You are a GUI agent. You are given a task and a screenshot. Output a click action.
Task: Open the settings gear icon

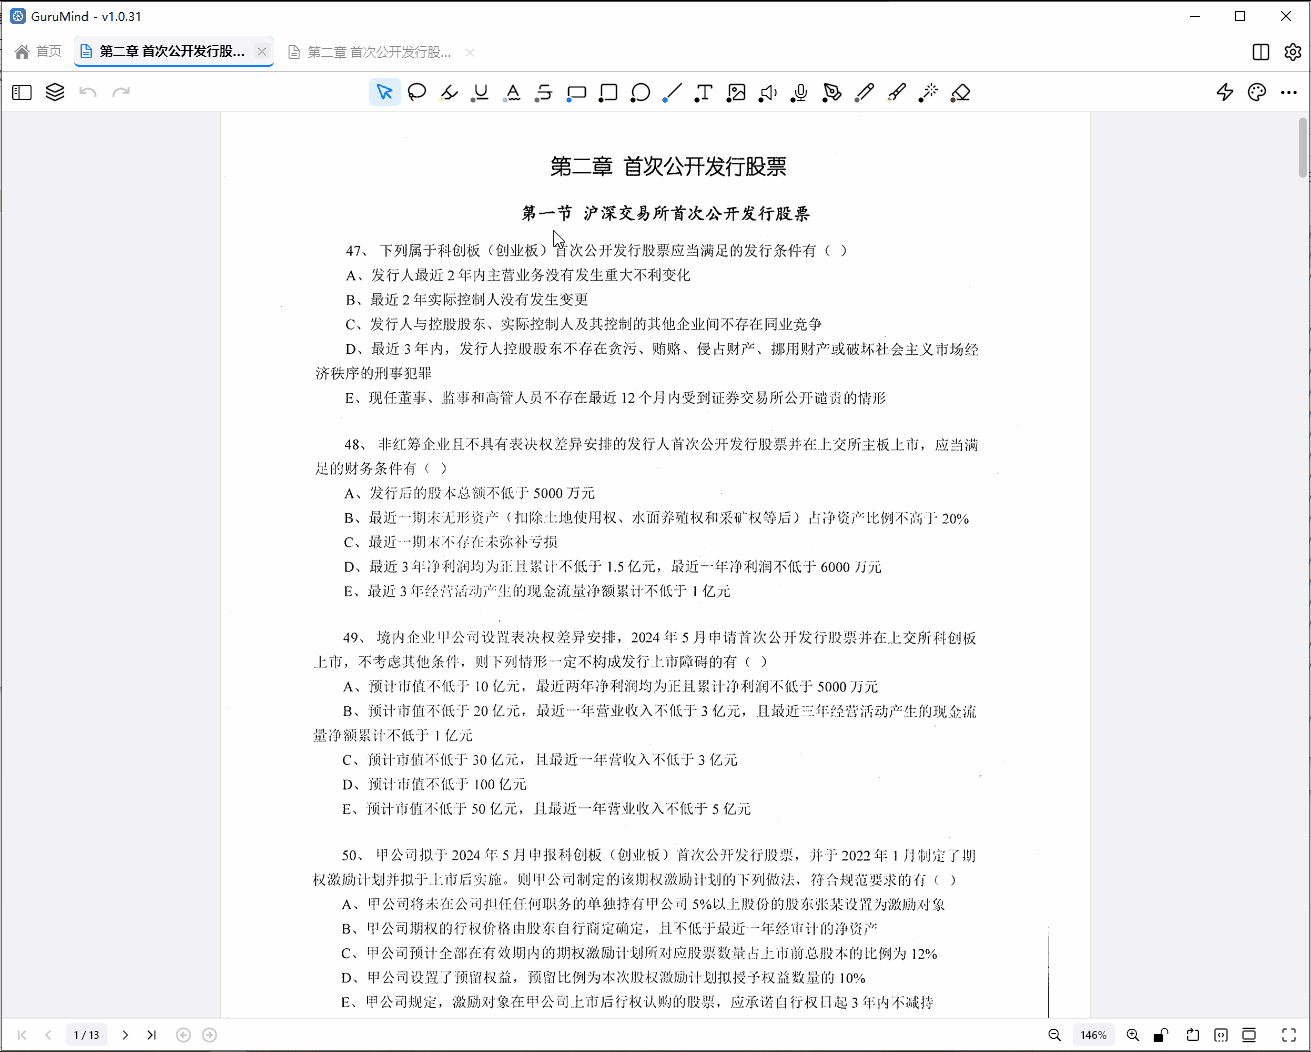1293,52
